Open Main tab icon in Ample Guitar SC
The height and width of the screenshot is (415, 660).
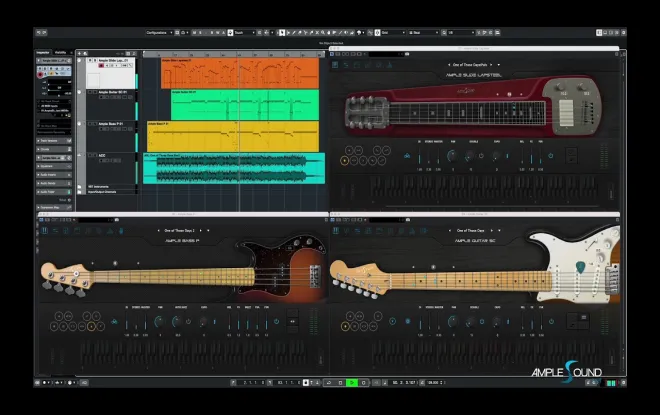click(x=336, y=231)
